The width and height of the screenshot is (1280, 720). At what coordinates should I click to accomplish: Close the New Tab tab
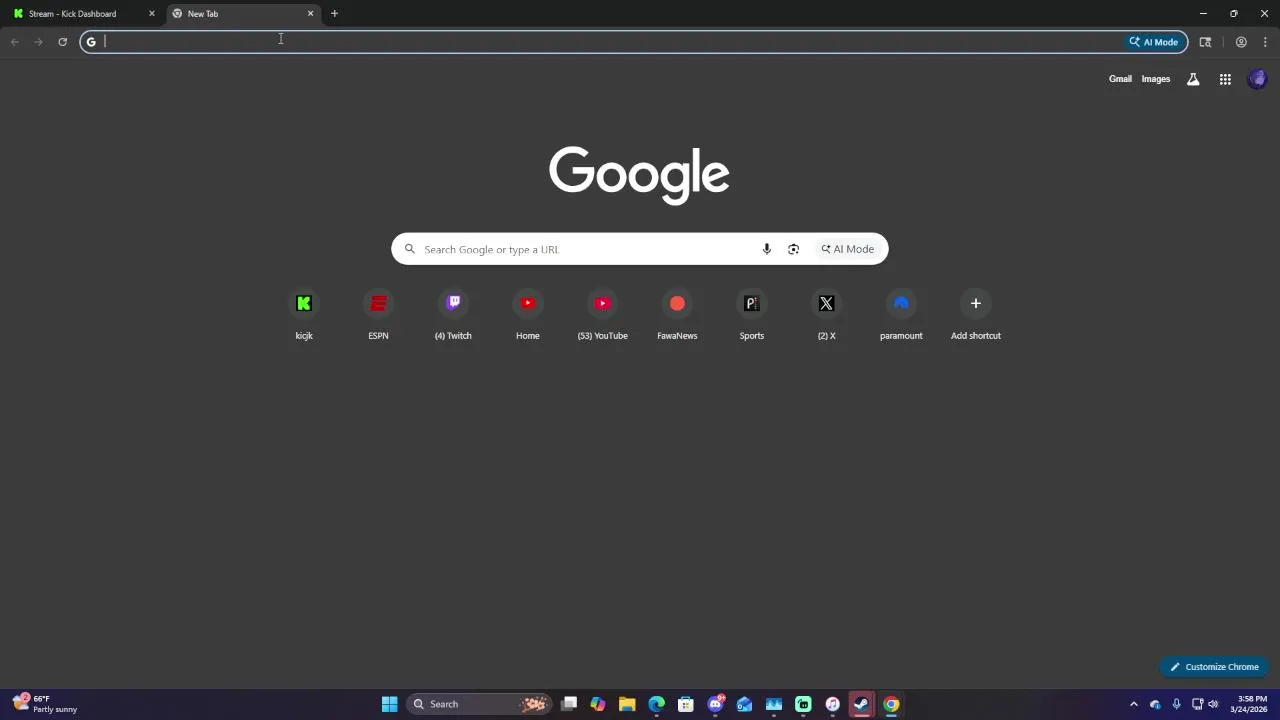click(310, 14)
